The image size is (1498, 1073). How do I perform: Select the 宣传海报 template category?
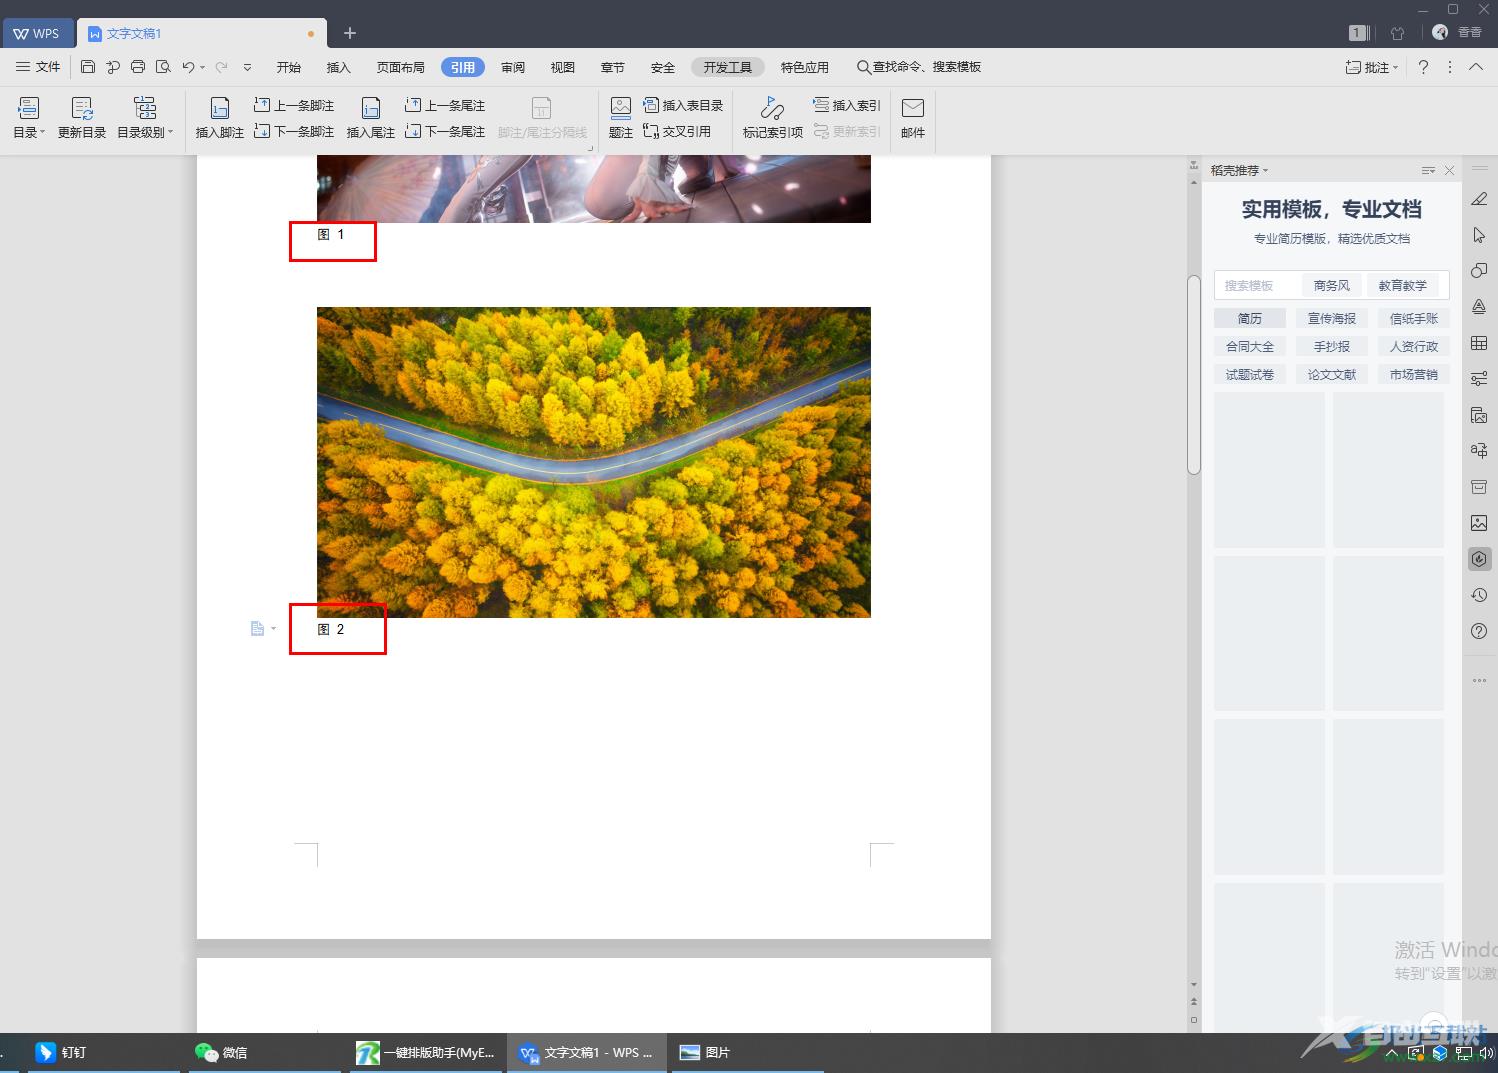click(x=1332, y=318)
